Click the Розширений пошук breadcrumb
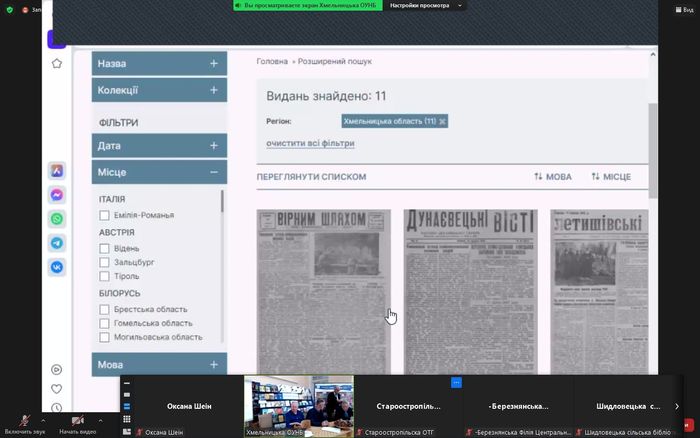The image size is (700, 438). [334, 61]
